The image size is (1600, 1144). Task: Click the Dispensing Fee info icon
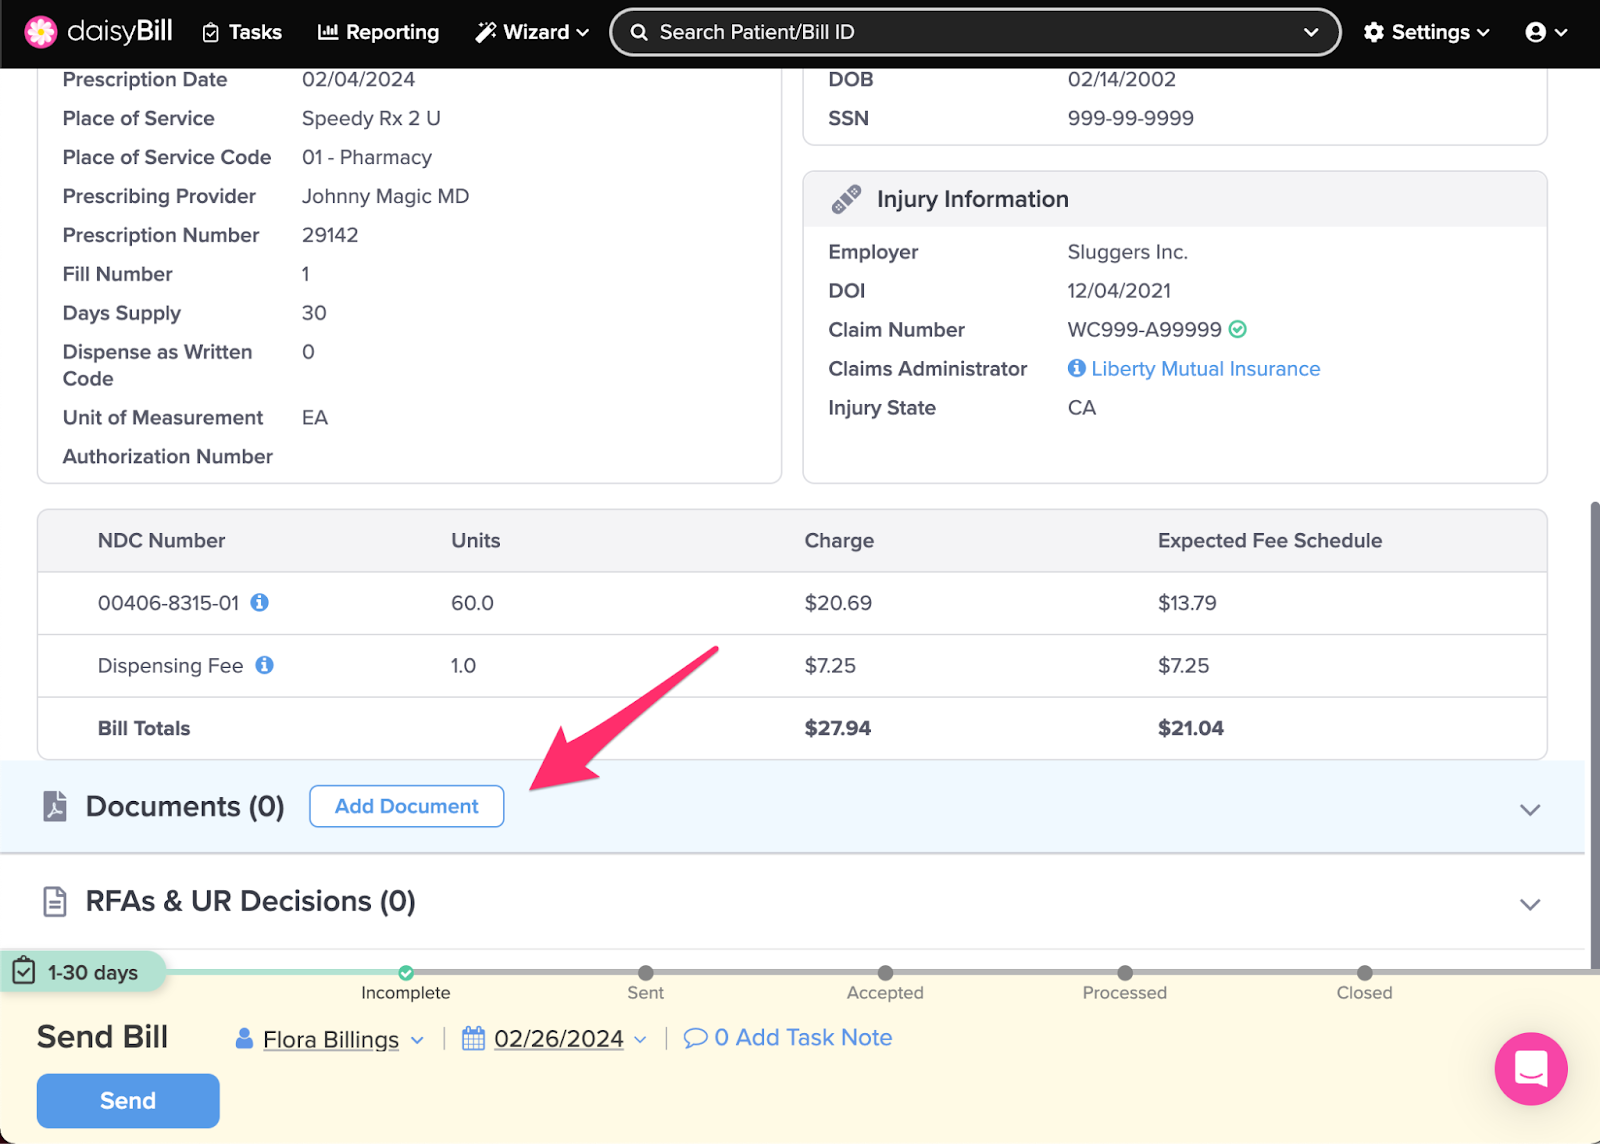click(264, 665)
